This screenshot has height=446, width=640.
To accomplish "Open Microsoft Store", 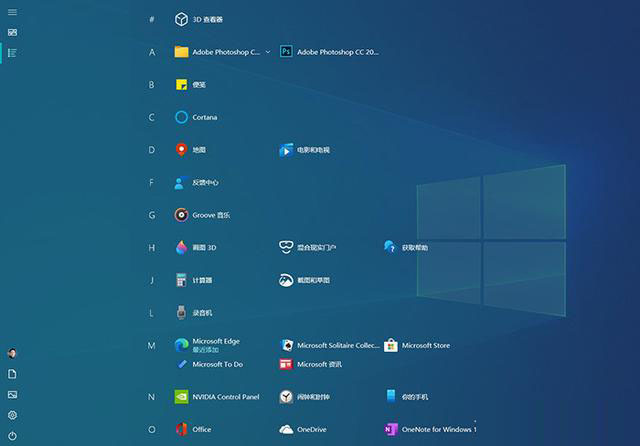I will click(417, 345).
